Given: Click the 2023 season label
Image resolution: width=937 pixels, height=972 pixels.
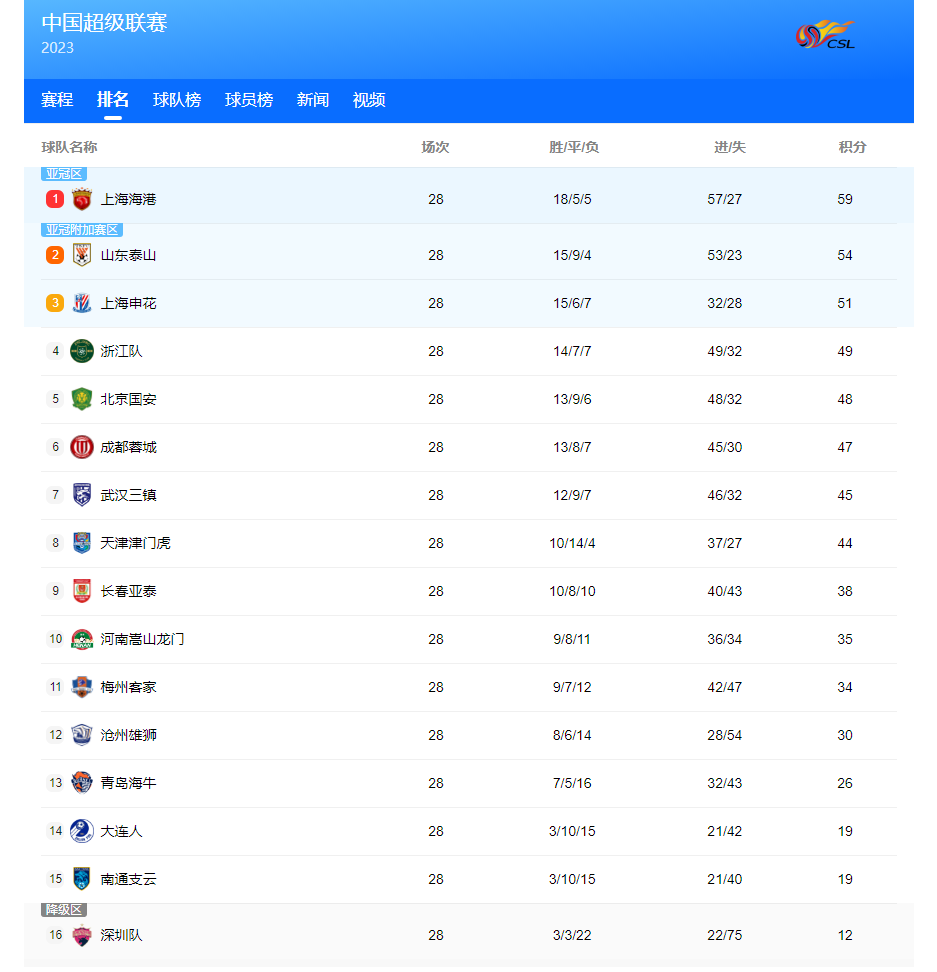Looking at the screenshot, I should click(x=58, y=48).
